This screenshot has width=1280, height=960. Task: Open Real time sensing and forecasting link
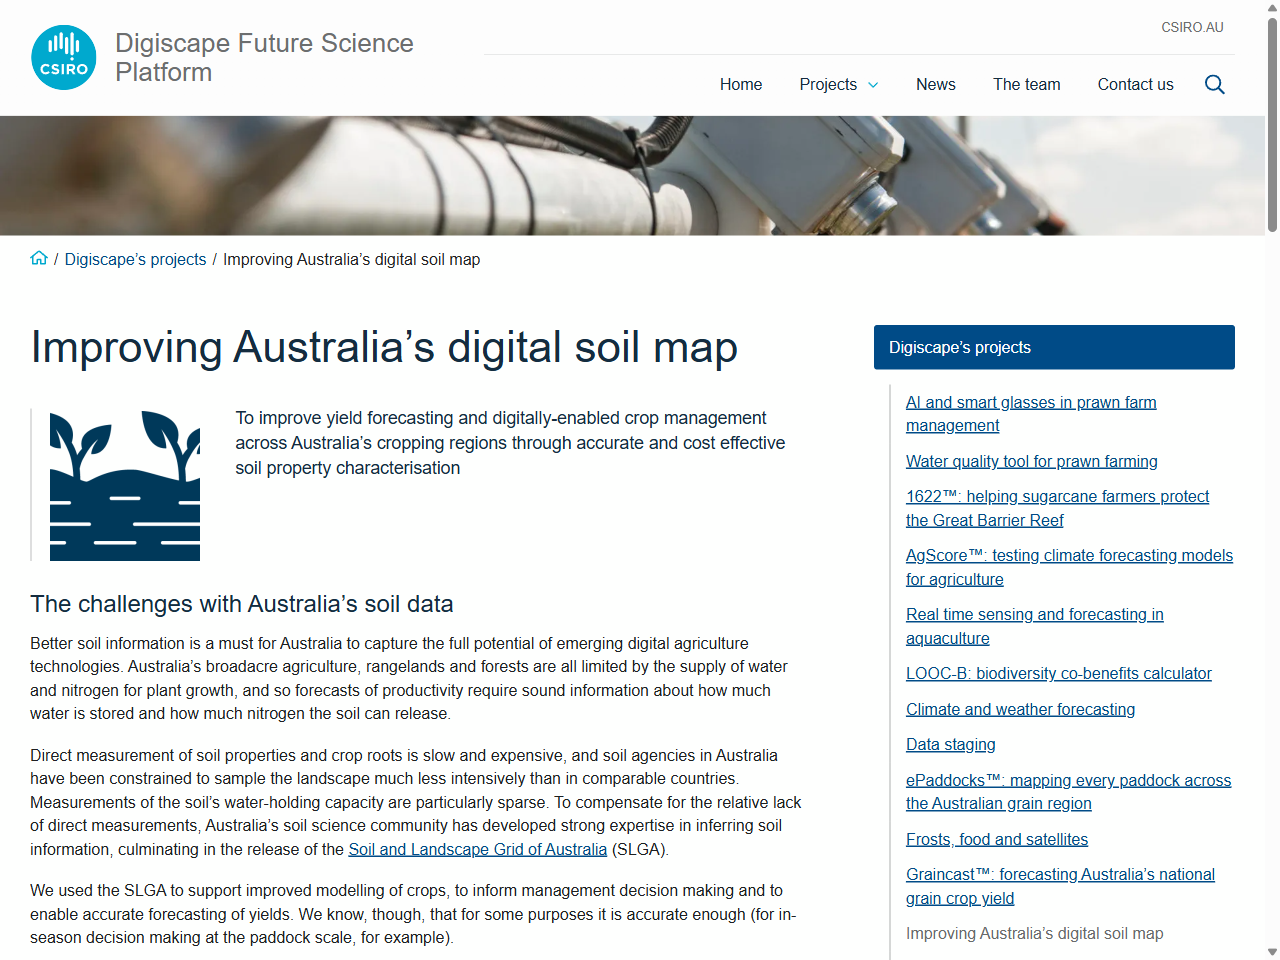[1035, 626]
